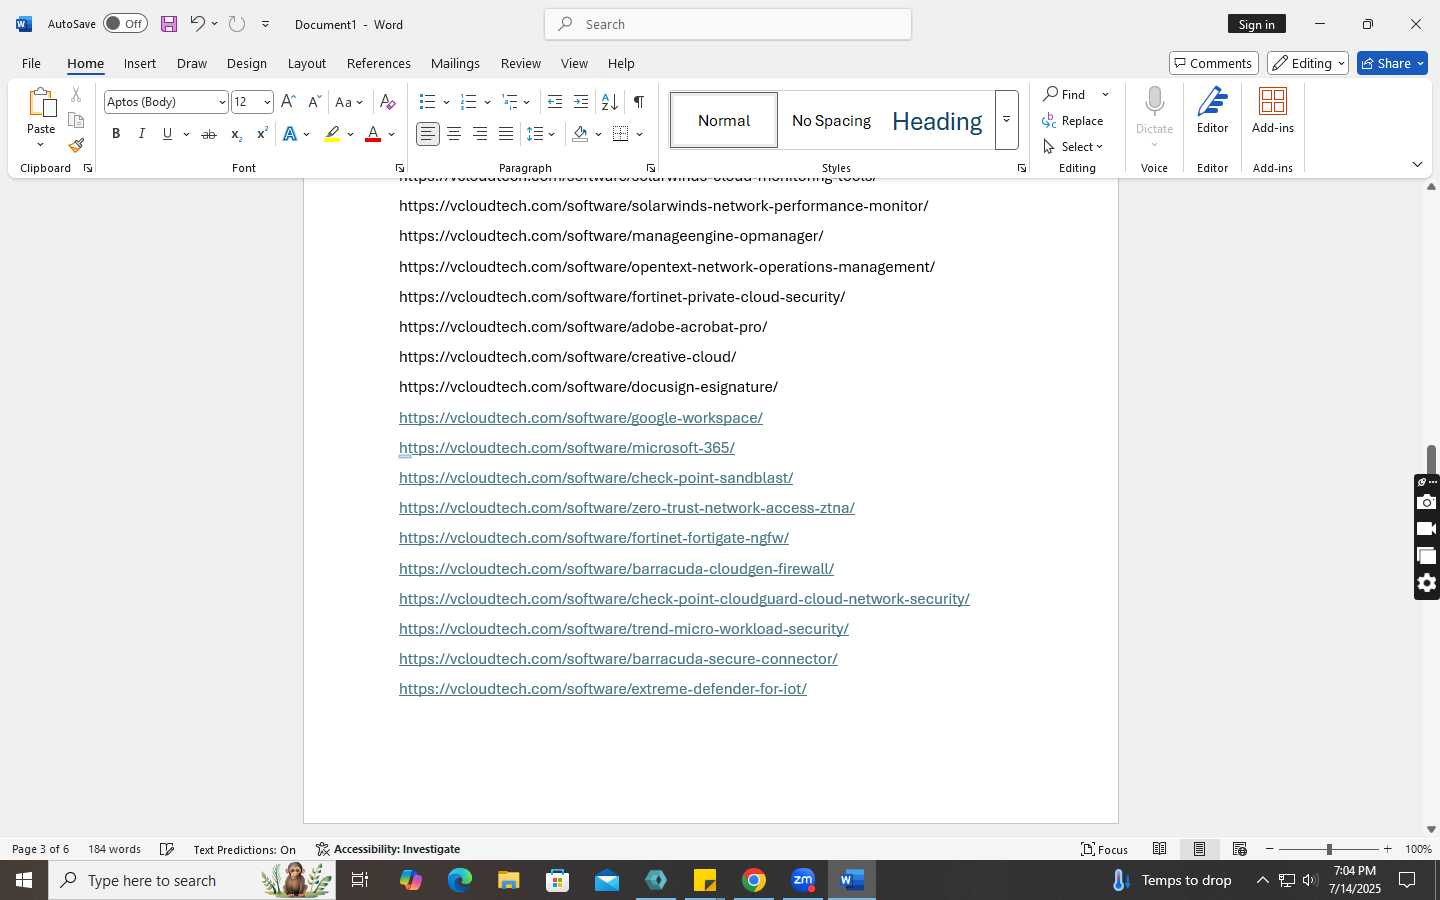Viewport: 1440px width, 900px height.
Task: Toggle Bold formatting
Action: [x=116, y=134]
